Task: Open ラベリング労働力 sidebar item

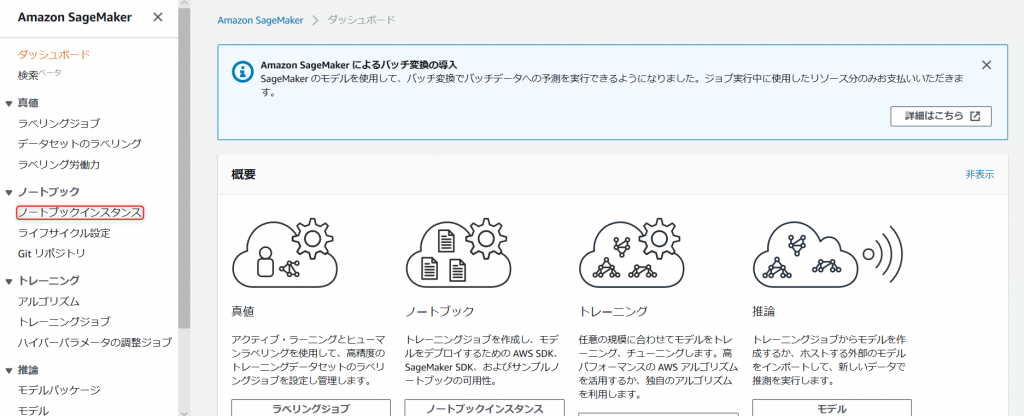Action: coord(59,164)
